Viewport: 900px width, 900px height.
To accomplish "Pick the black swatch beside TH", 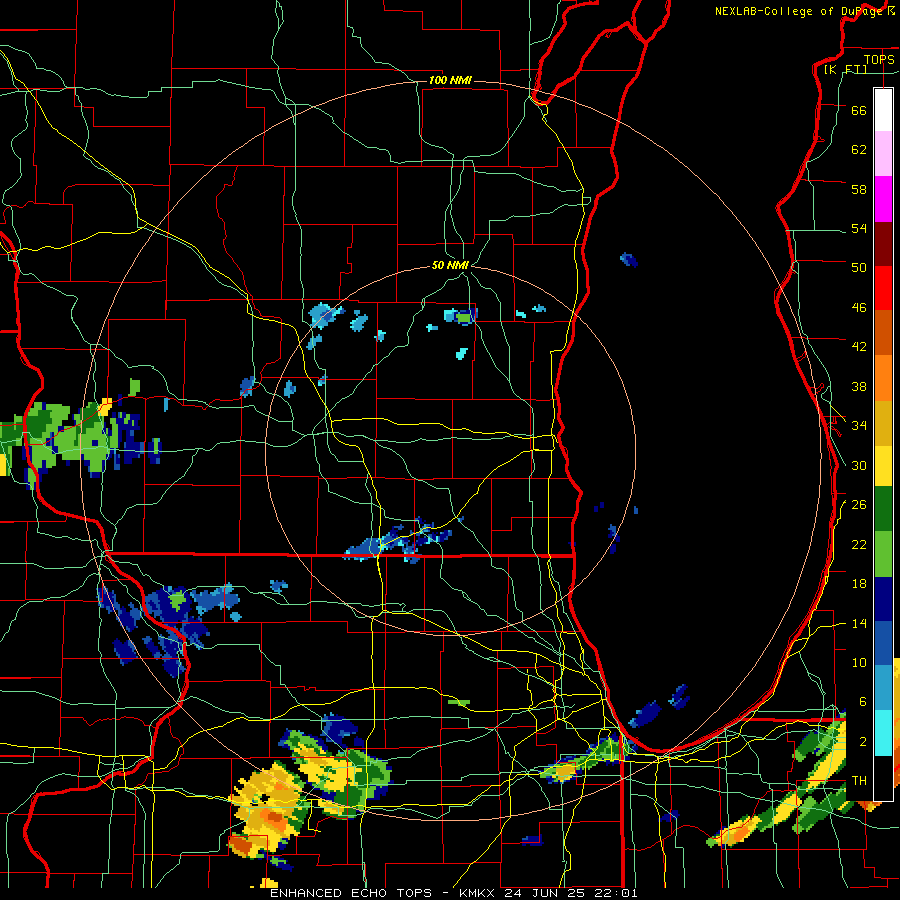I will [883, 778].
